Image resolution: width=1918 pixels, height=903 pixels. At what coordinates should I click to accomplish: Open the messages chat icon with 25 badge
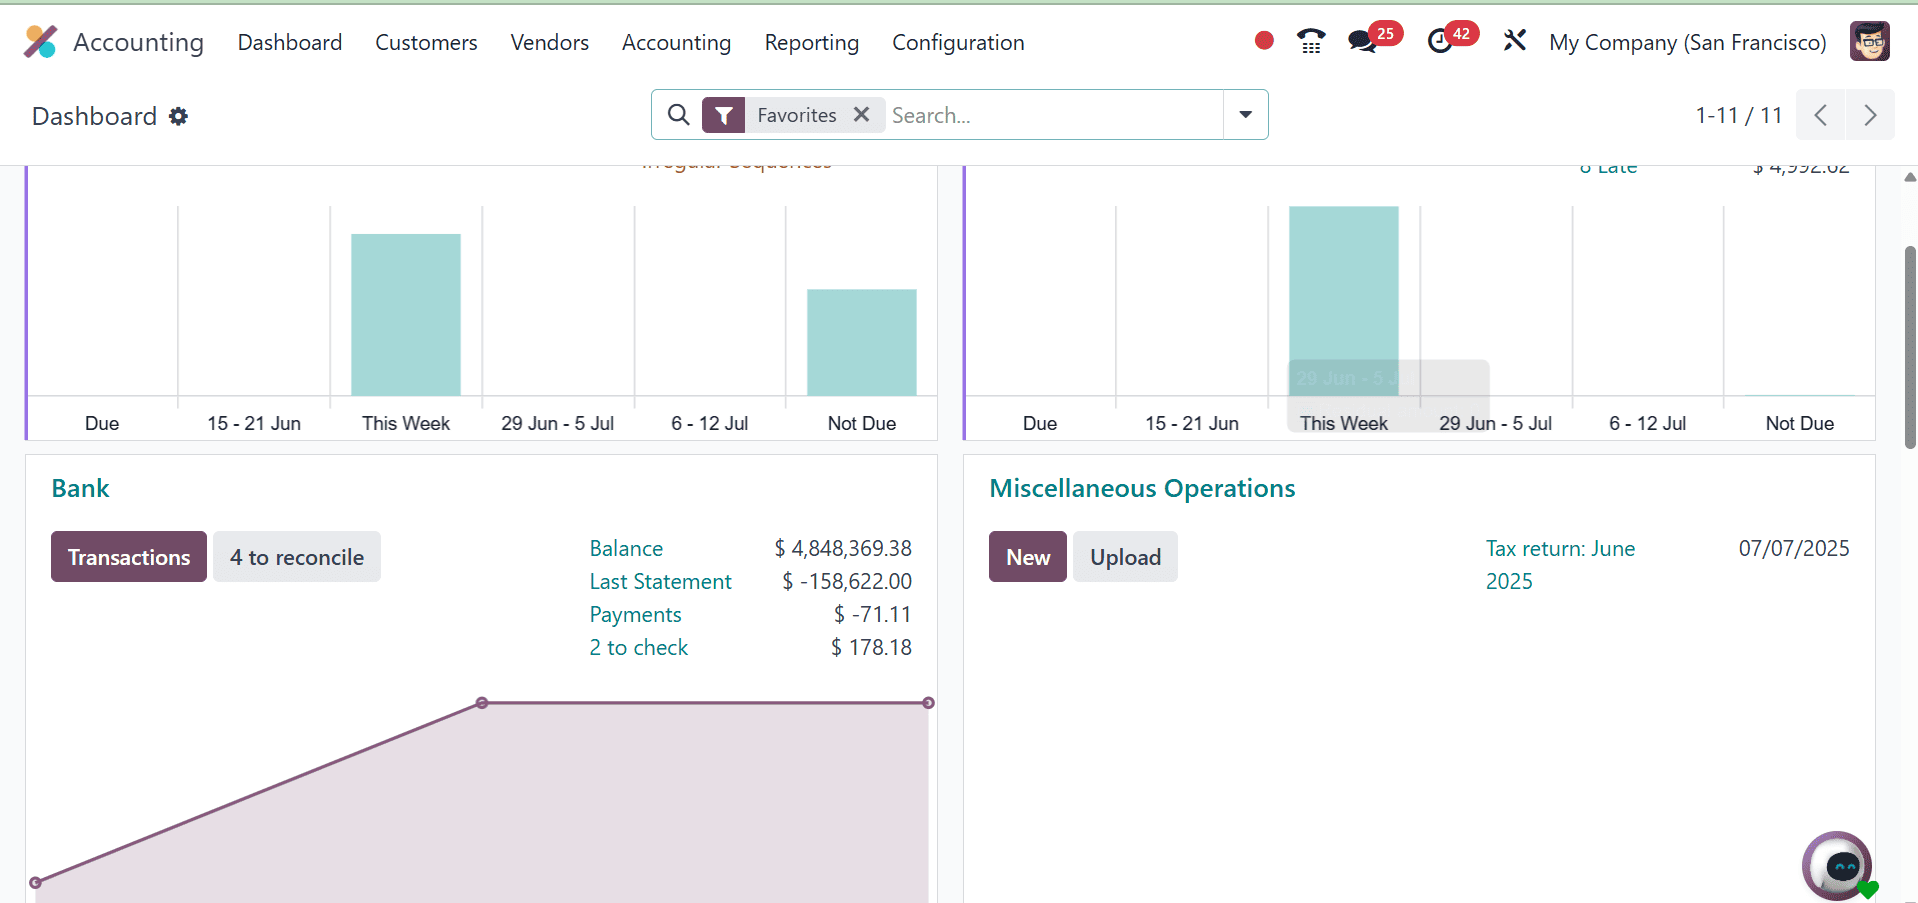(x=1362, y=41)
